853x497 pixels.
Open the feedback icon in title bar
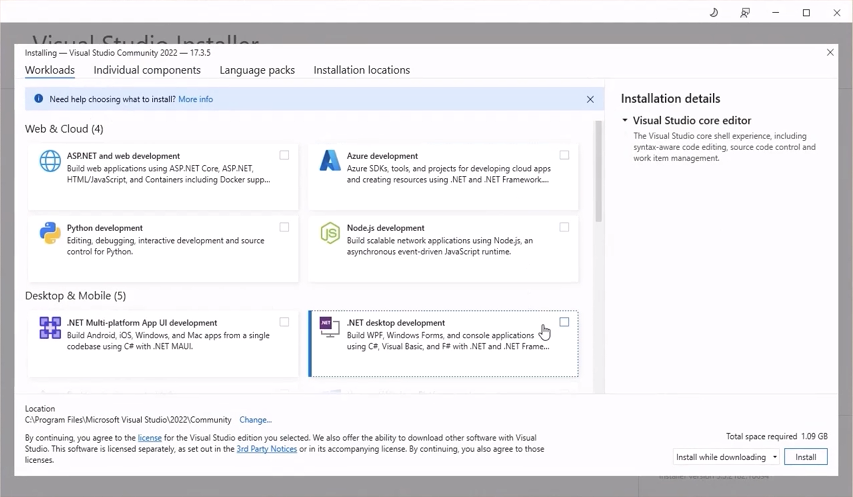point(745,13)
